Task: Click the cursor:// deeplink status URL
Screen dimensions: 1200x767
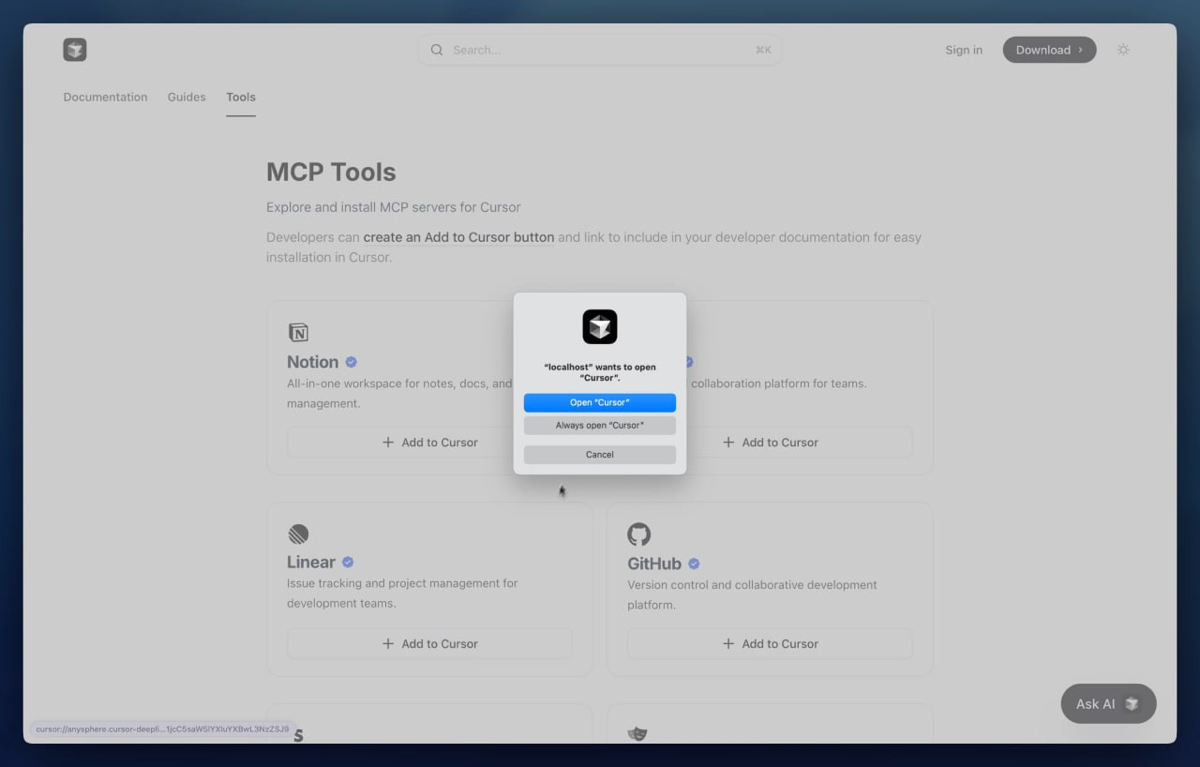Action: pyautogui.click(x=162, y=729)
